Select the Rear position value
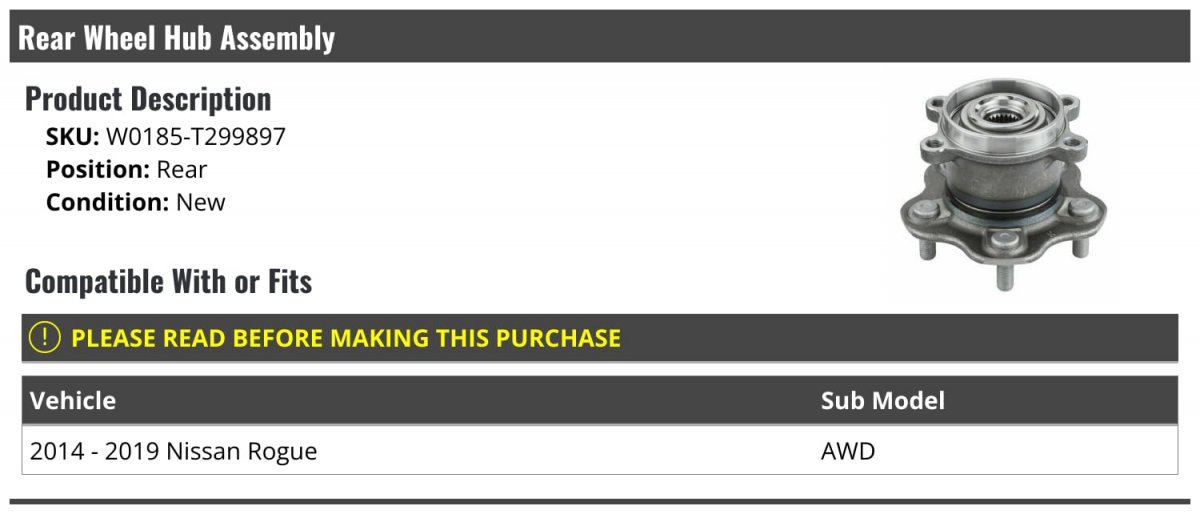 tap(182, 169)
